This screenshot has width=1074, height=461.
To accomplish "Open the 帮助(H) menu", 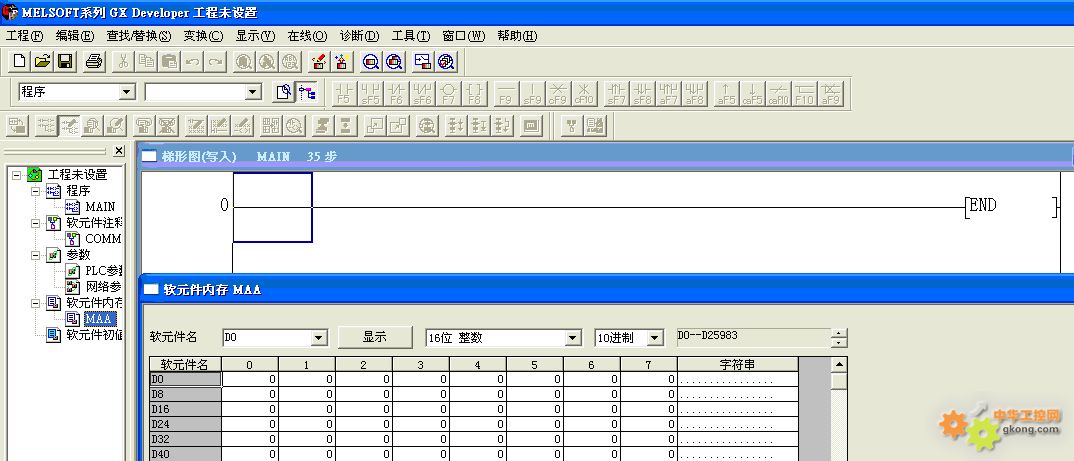I will click(x=517, y=36).
